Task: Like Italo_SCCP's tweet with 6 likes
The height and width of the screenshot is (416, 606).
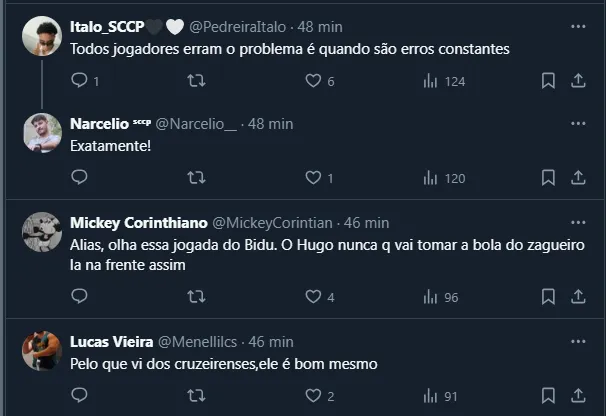Action: point(313,81)
